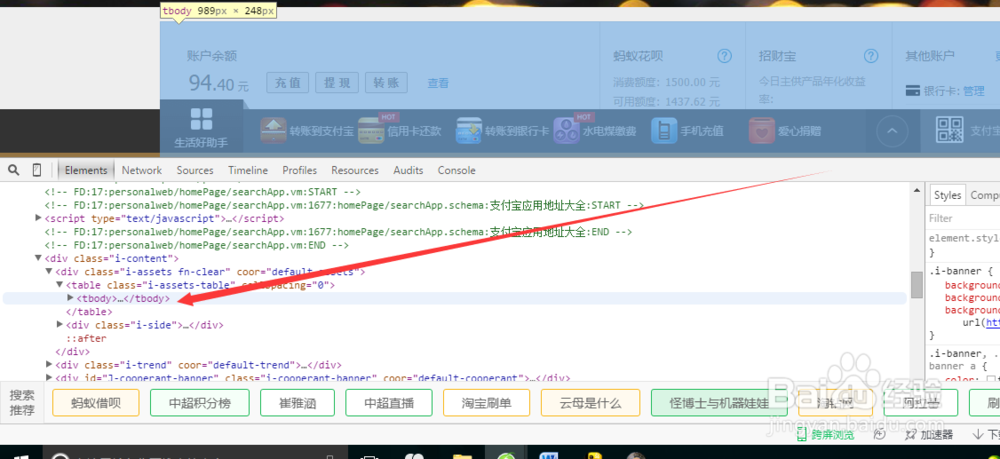Click the round collapse-up arrow icon
The image size is (1000, 459).
(x=892, y=131)
